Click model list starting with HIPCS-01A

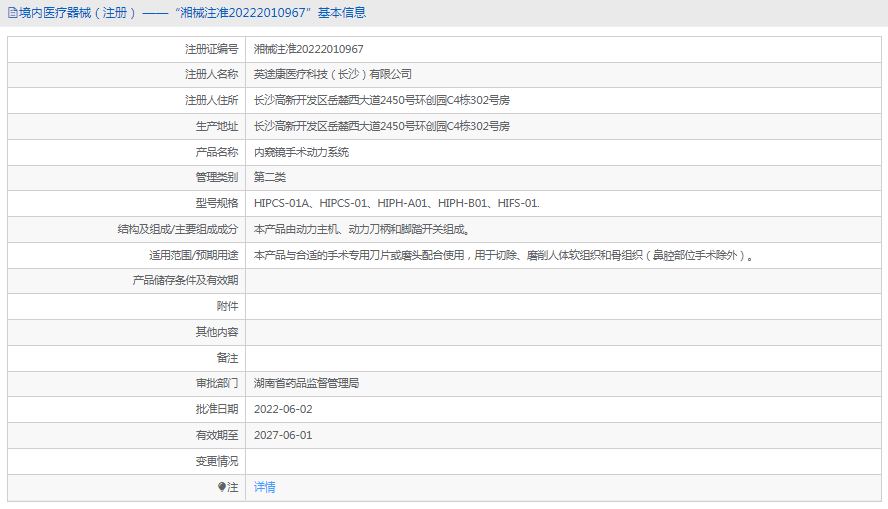tap(397, 203)
